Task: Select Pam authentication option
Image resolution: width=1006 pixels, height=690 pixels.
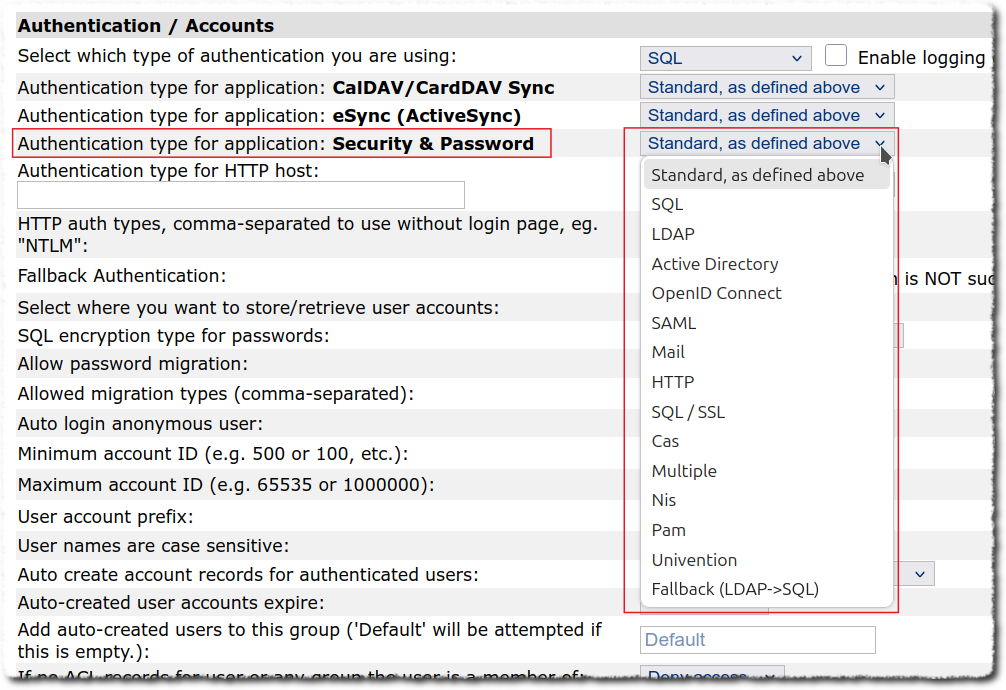Action: tap(668, 530)
